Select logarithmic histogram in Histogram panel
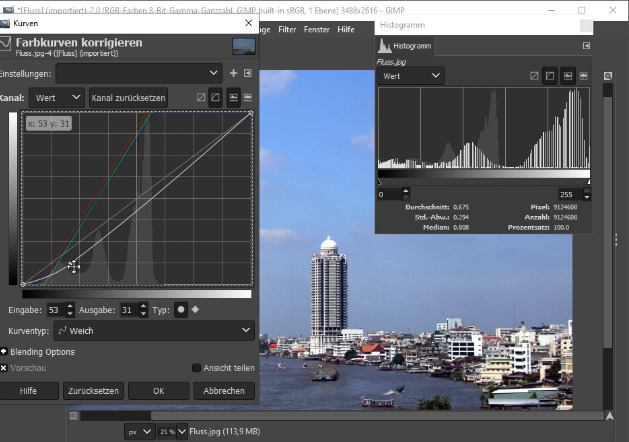Viewport: 629px width, 442px height. point(583,76)
